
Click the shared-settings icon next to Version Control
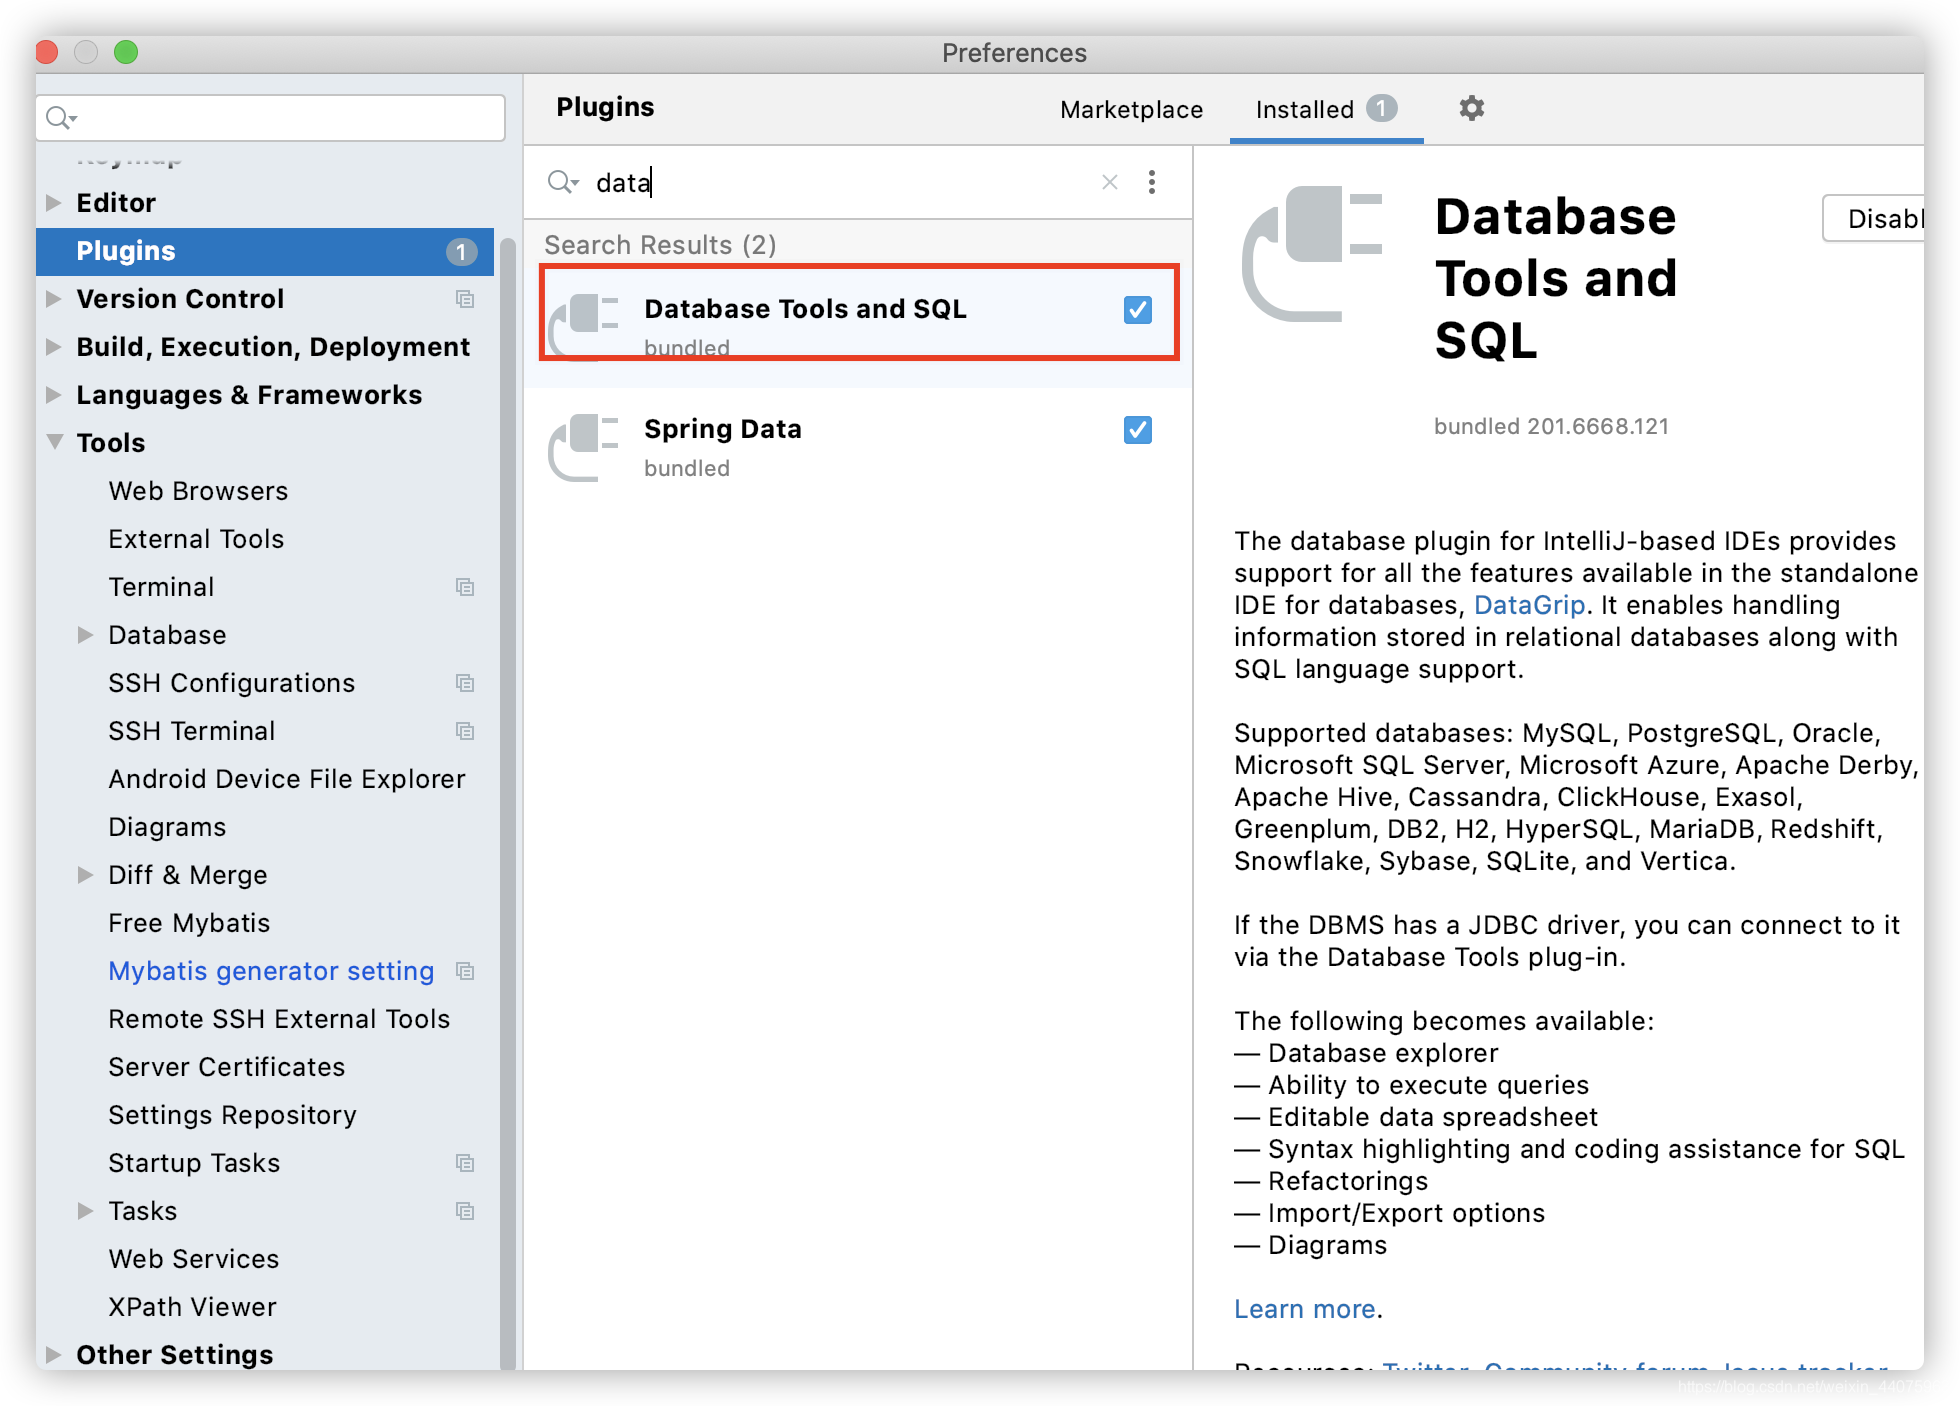(464, 299)
